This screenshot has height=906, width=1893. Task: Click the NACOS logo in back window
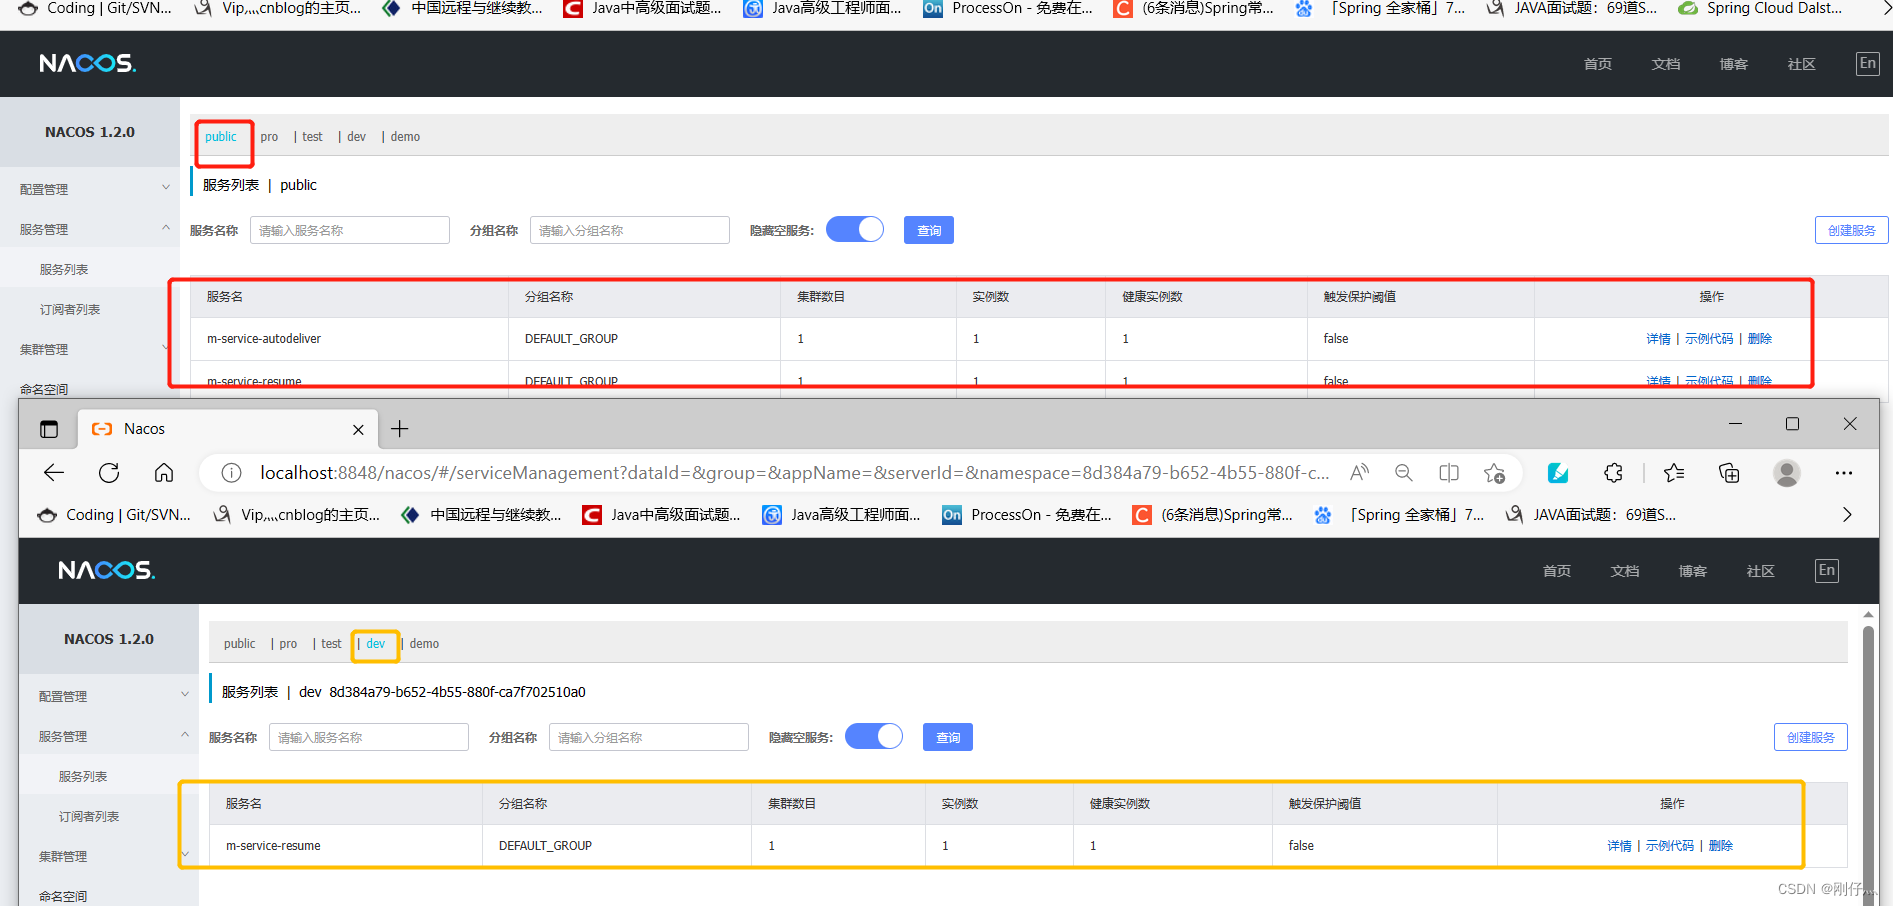click(88, 63)
